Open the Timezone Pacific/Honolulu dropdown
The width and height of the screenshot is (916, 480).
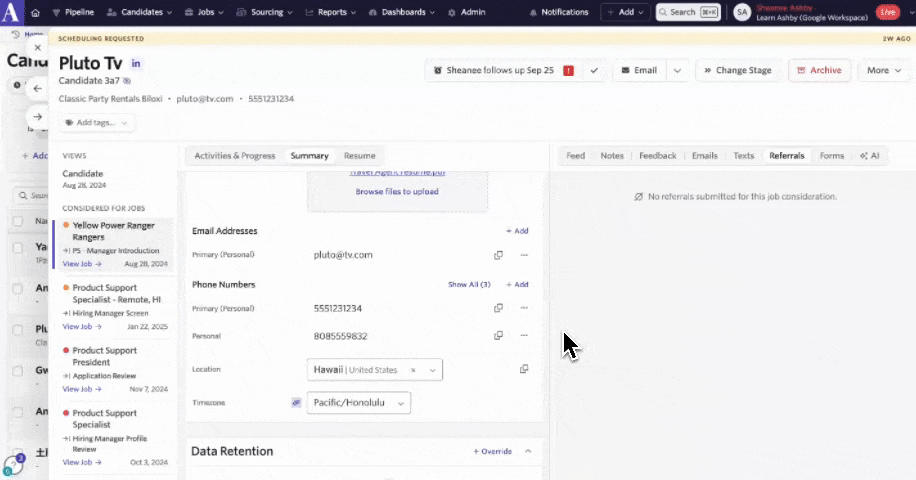[x=359, y=403]
